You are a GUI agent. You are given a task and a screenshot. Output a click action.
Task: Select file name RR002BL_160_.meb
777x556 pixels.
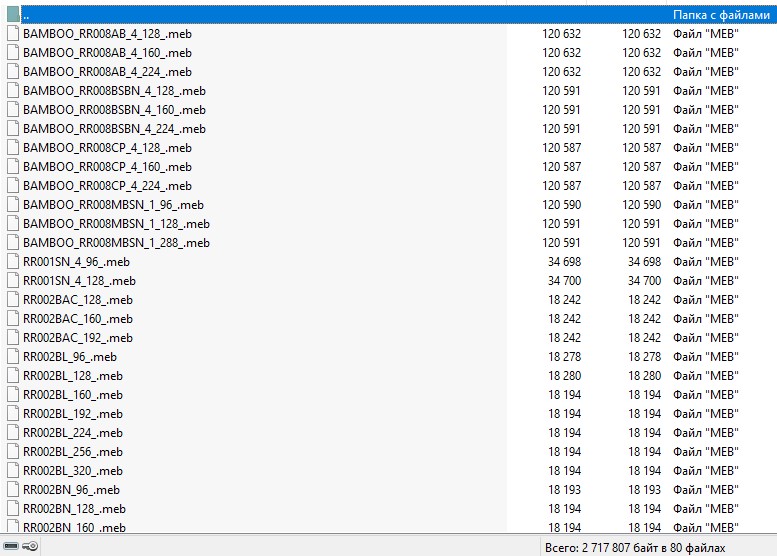[73, 394]
